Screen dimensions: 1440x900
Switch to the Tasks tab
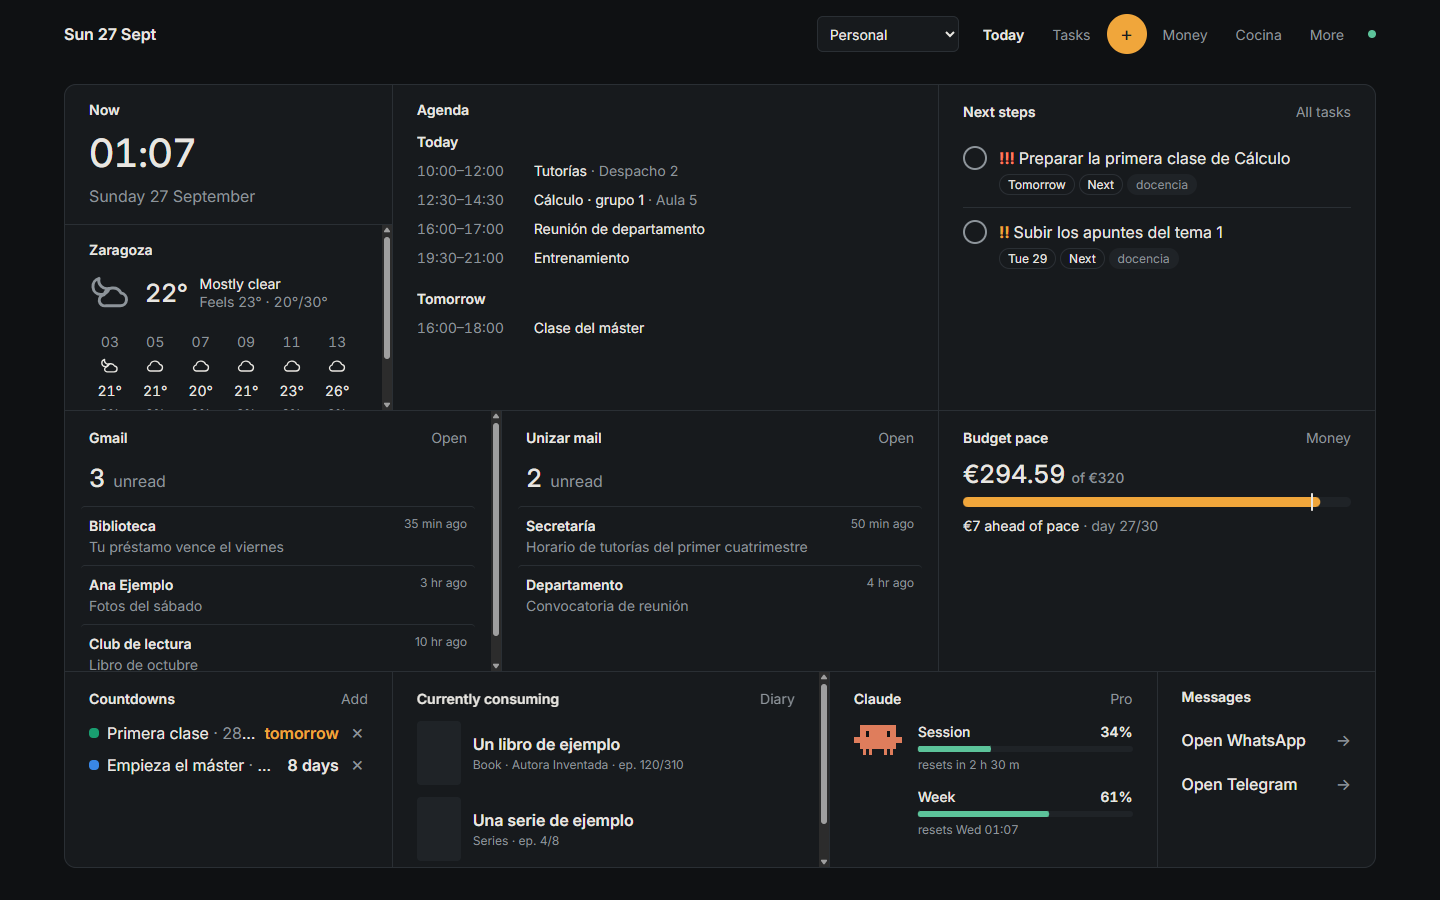pyautogui.click(x=1071, y=35)
